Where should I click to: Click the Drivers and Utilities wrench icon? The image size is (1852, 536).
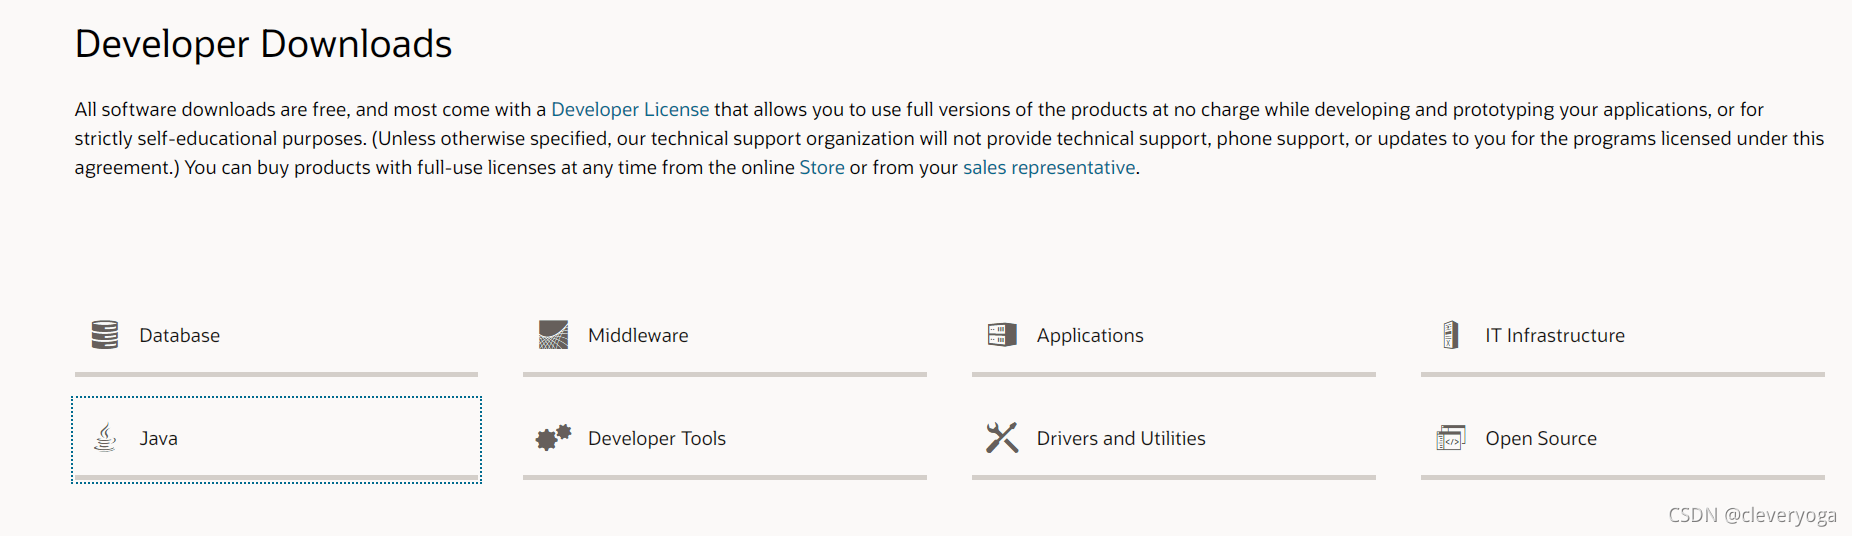[1002, 438]
